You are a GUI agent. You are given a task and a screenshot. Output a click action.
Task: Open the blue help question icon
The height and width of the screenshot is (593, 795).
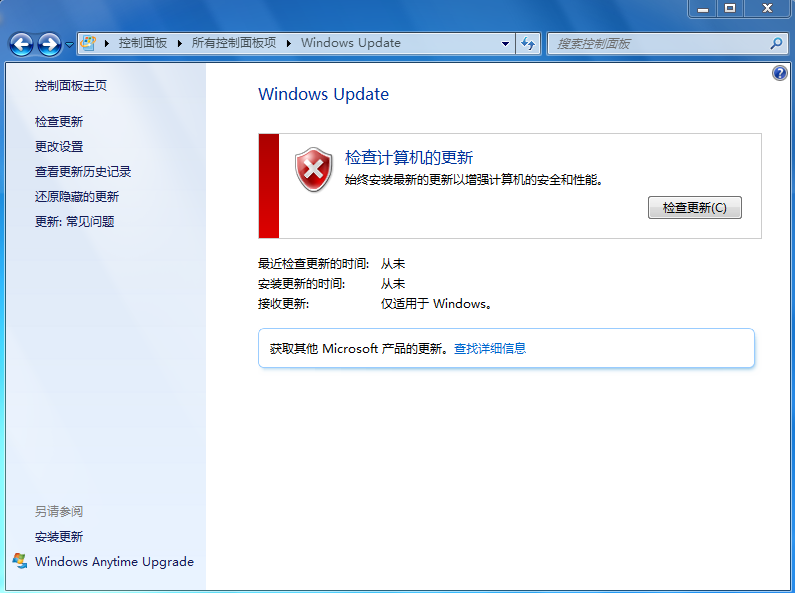(x=780, y=73)
